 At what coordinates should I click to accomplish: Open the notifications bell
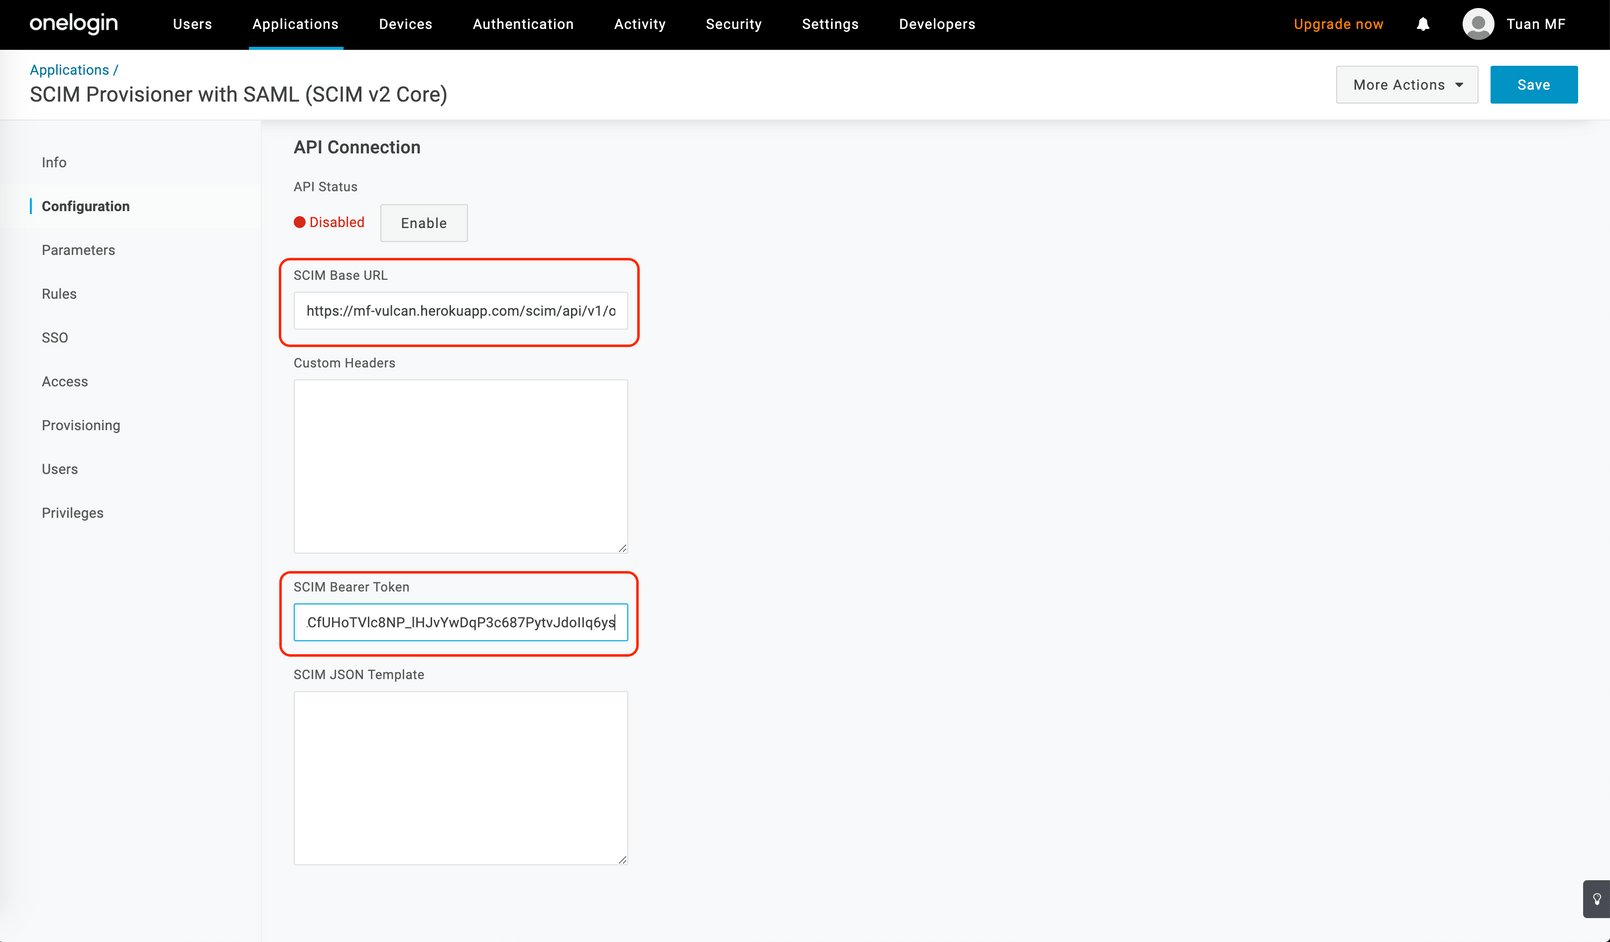[x=1423, y=24]
